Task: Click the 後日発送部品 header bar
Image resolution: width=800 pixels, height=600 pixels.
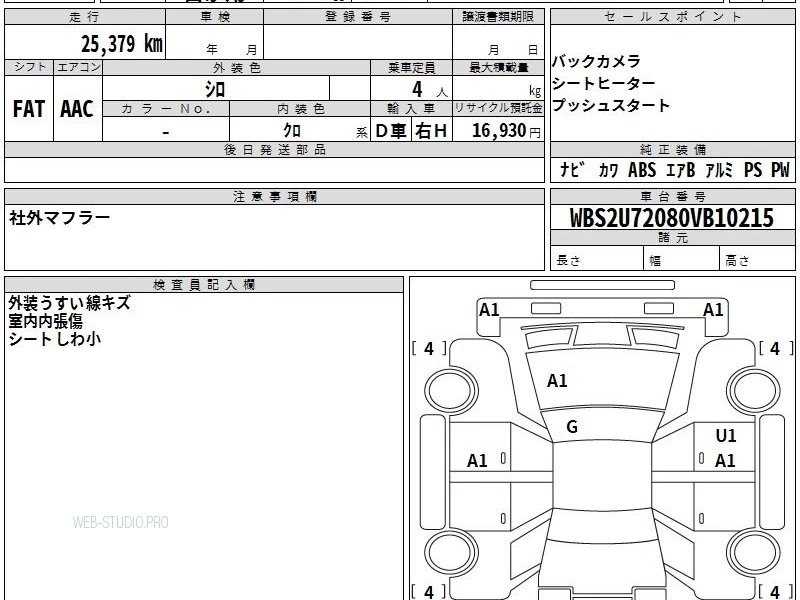Action: (x=274, y=150)
